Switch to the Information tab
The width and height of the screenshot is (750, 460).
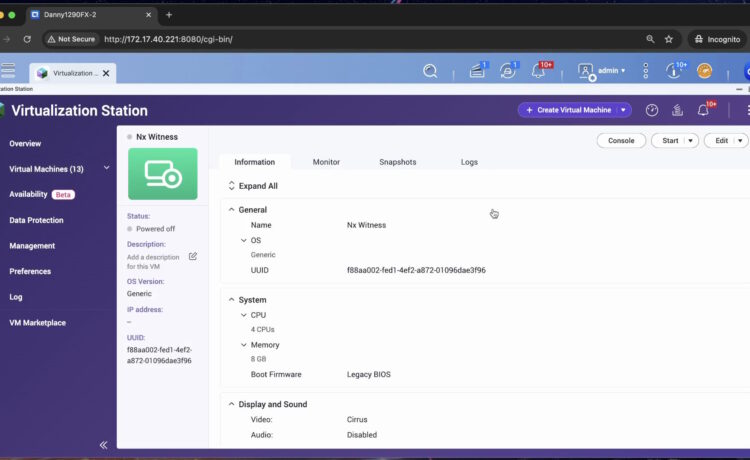254,162
